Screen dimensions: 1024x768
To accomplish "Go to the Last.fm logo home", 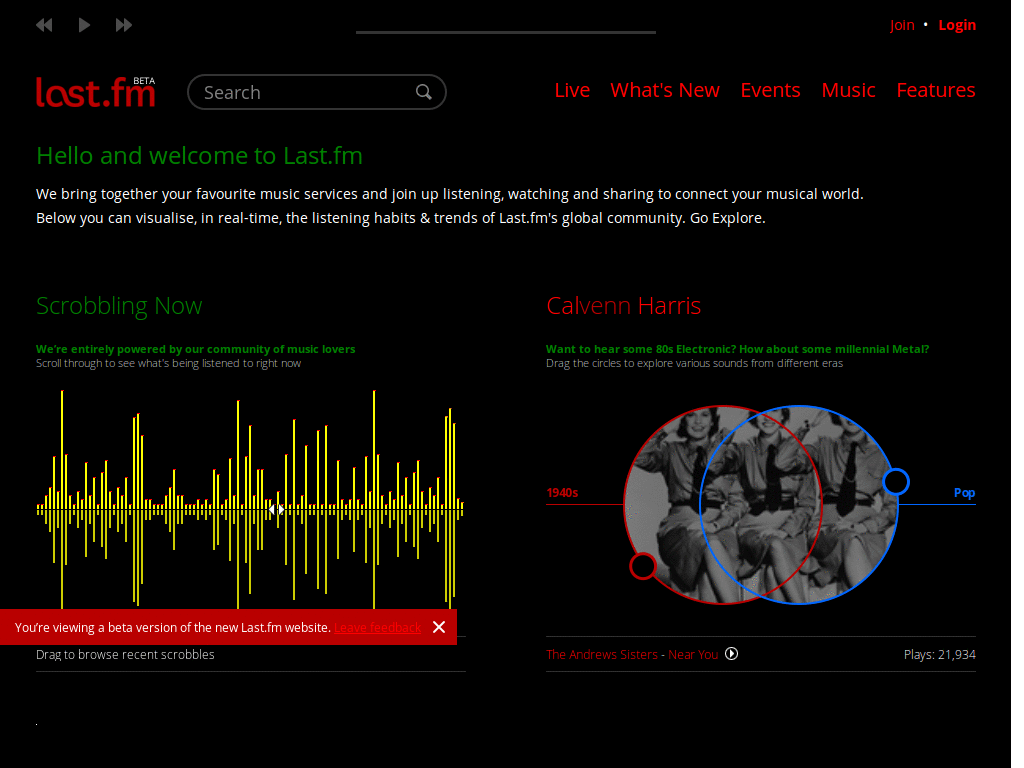I will (96, 92).
